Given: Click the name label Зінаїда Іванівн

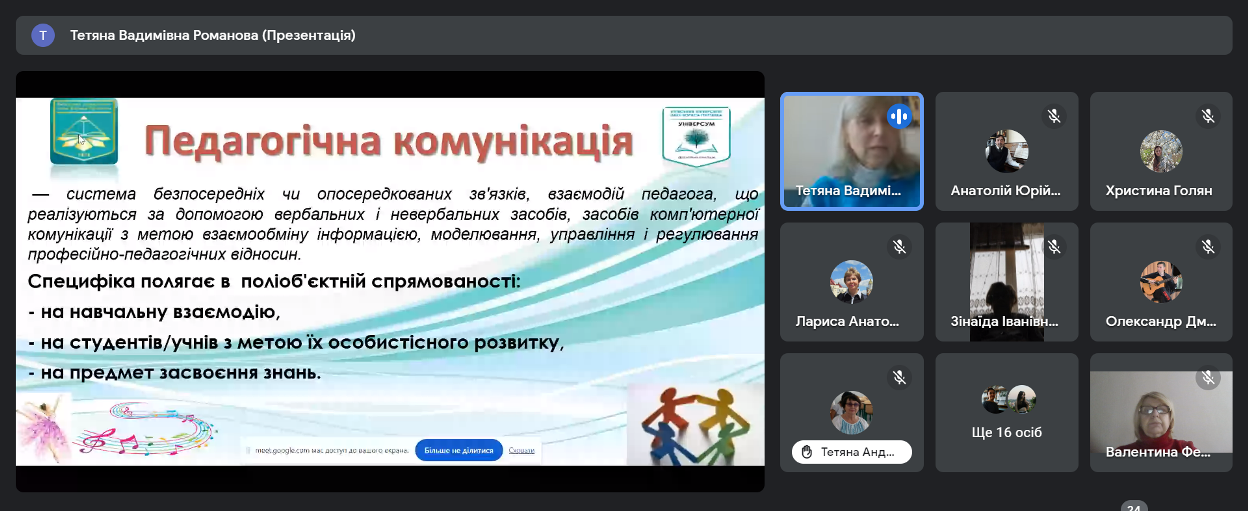Looking at the screenshot, I should 1005,322.
